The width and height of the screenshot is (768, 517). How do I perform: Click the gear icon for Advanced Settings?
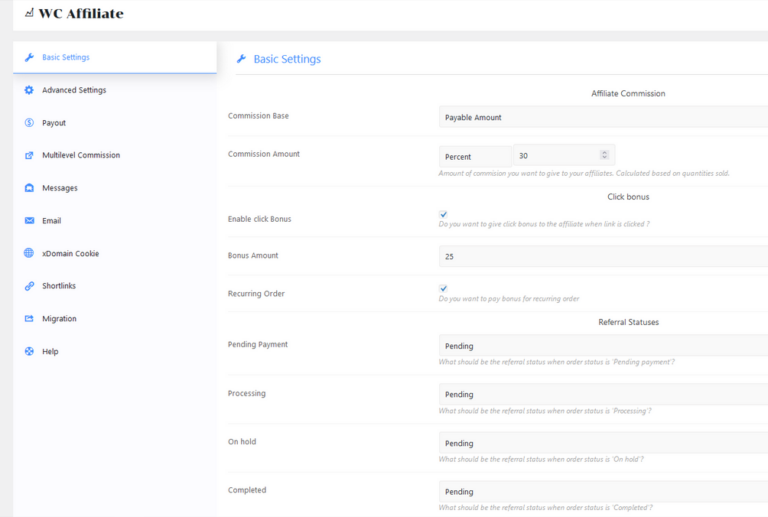tap(29, 90)
